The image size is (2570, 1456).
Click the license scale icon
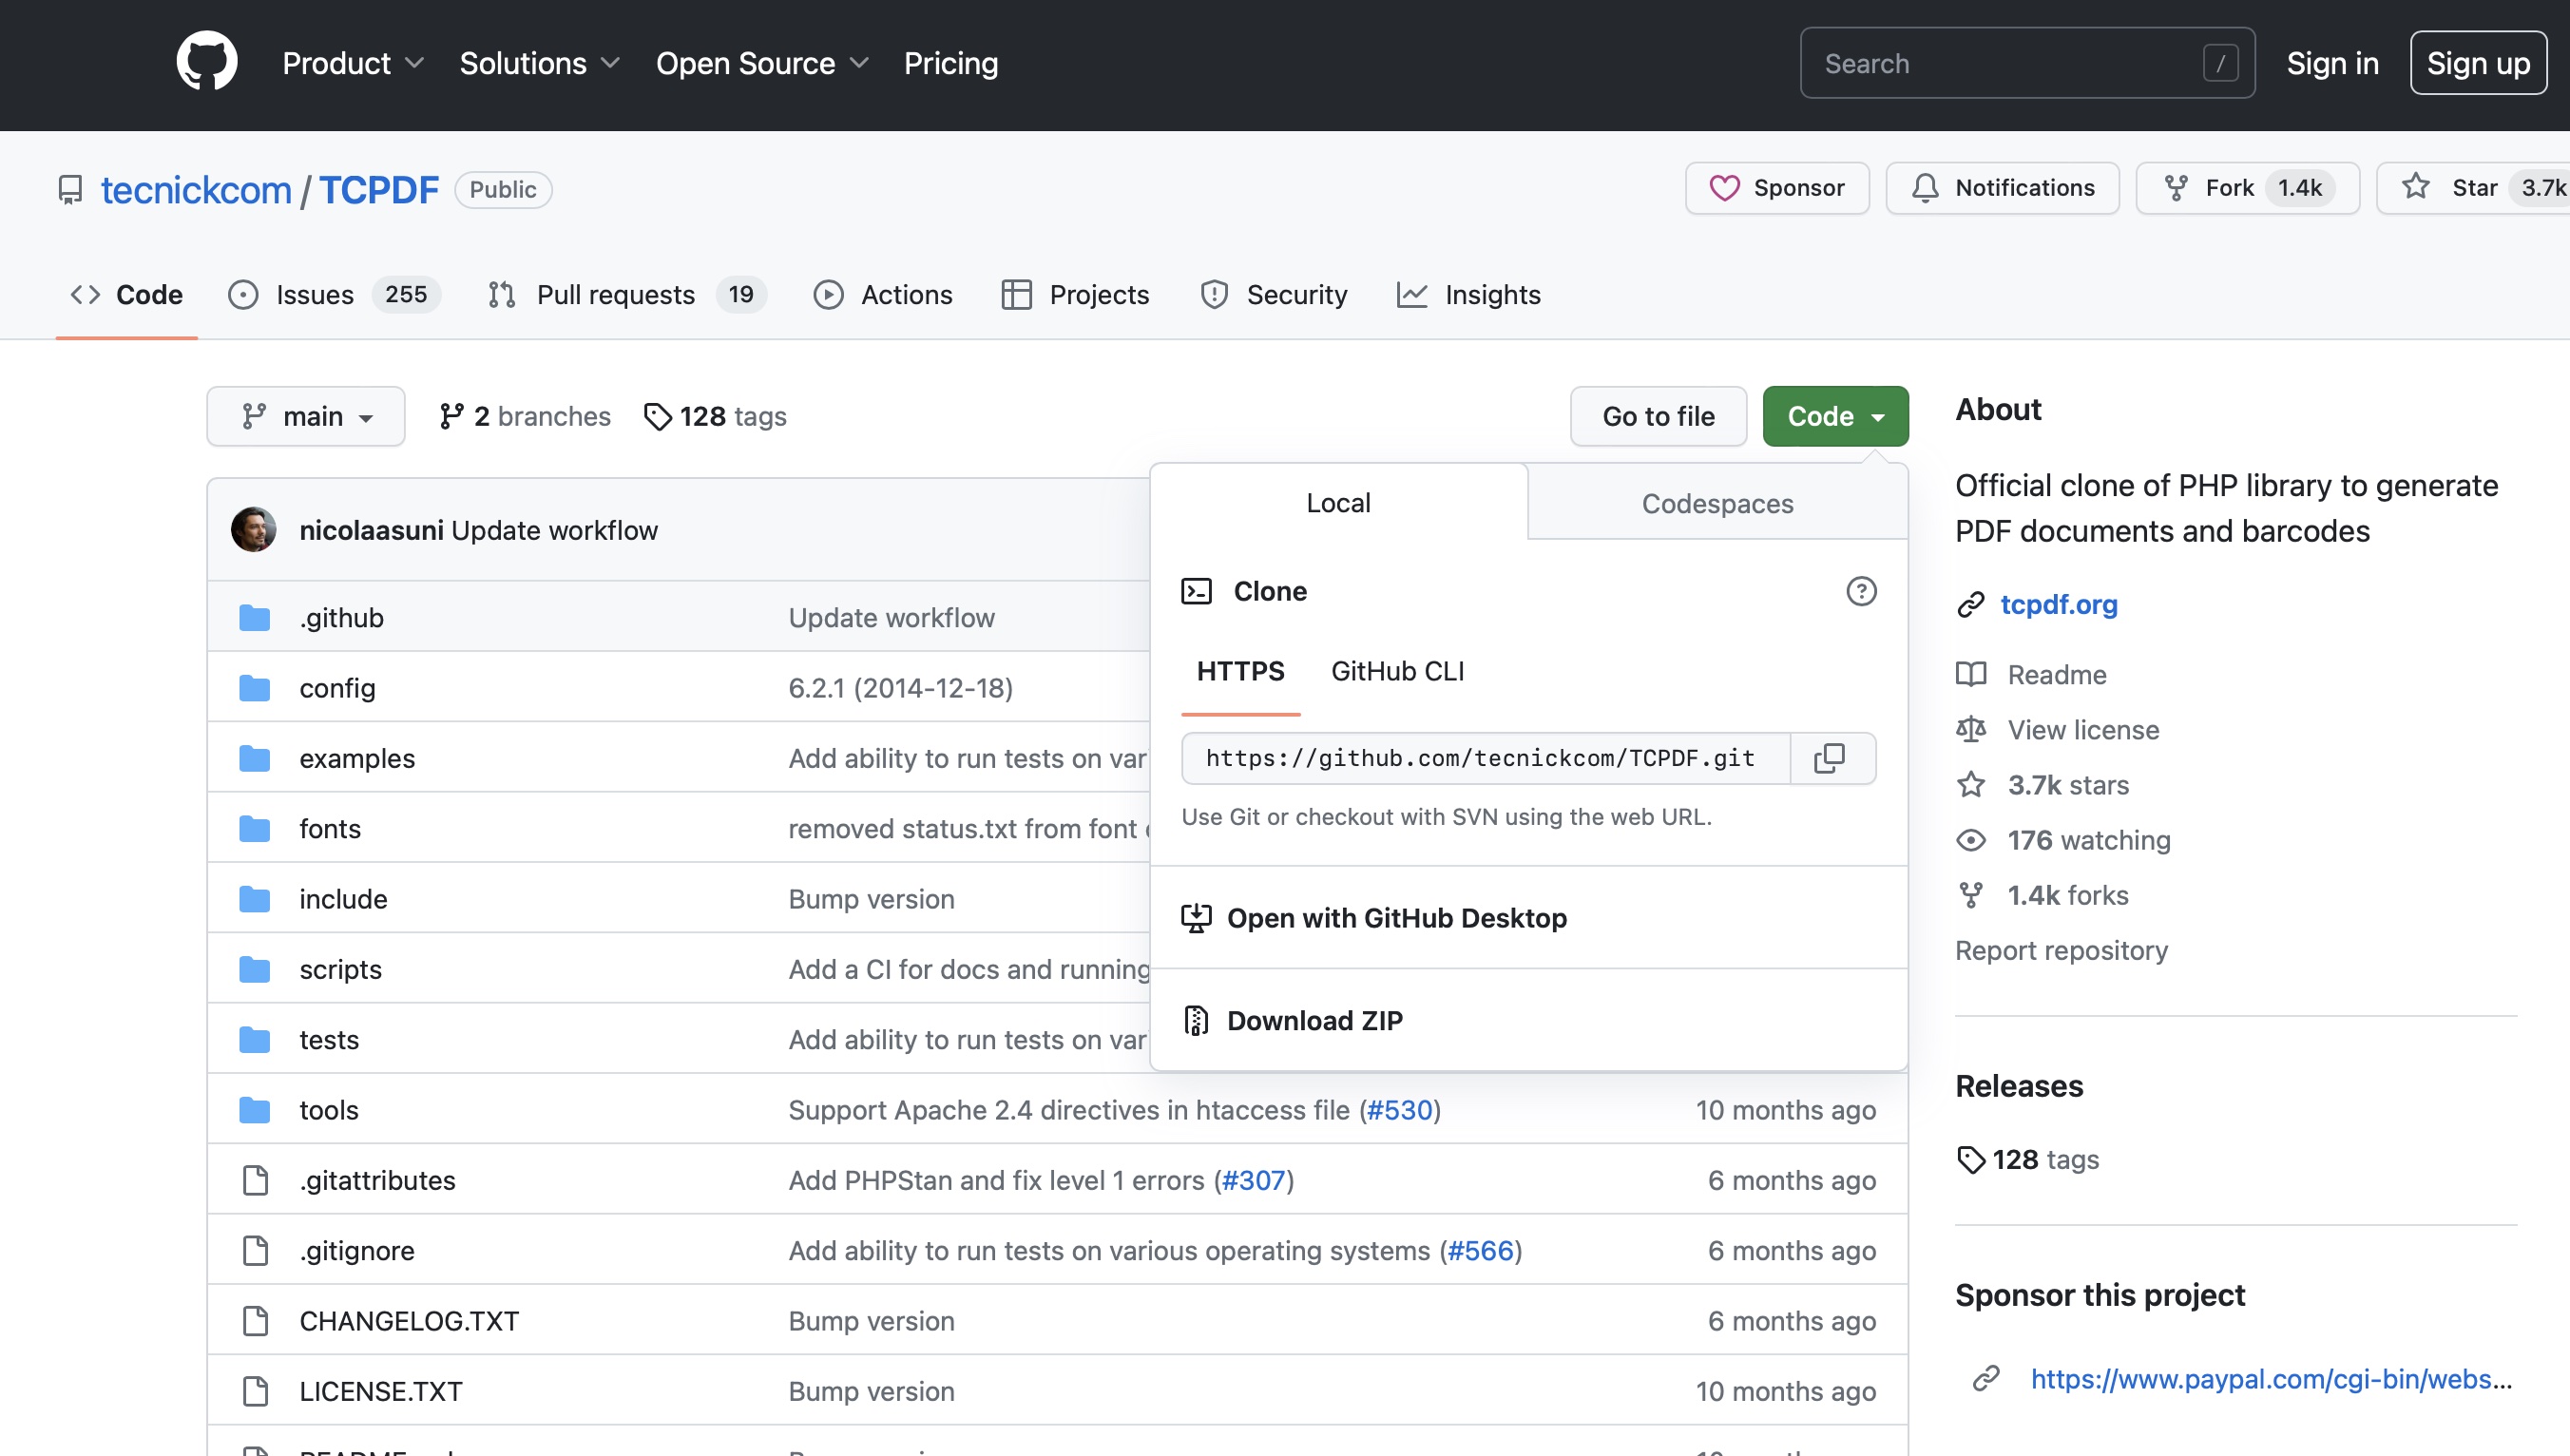point(1971,730)
